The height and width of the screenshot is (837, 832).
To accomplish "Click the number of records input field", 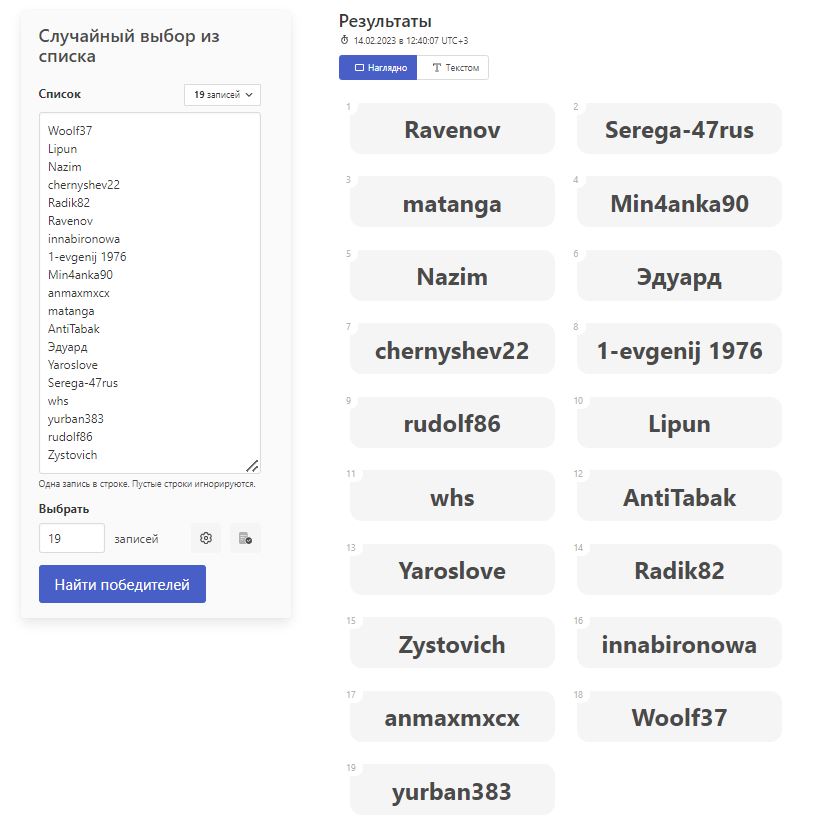I will click(x=72, y=538).
